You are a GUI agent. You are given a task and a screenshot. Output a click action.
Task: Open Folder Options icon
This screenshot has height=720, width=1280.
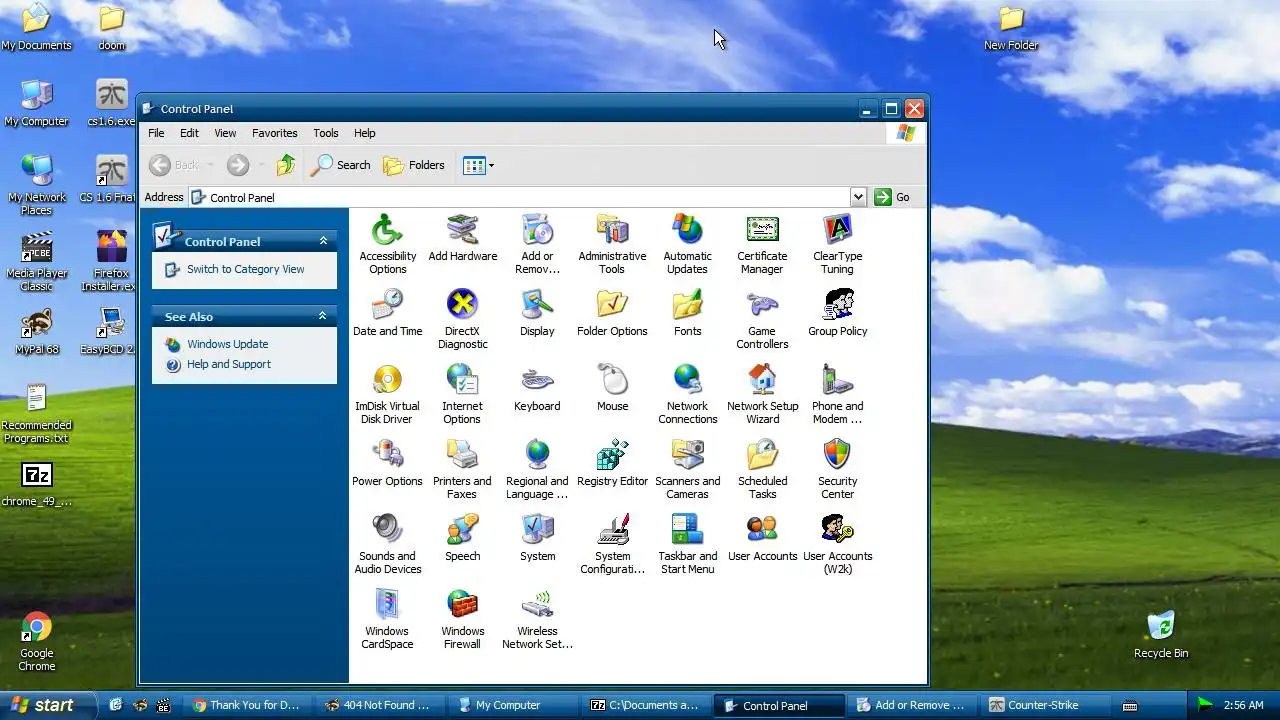point(612,313)
